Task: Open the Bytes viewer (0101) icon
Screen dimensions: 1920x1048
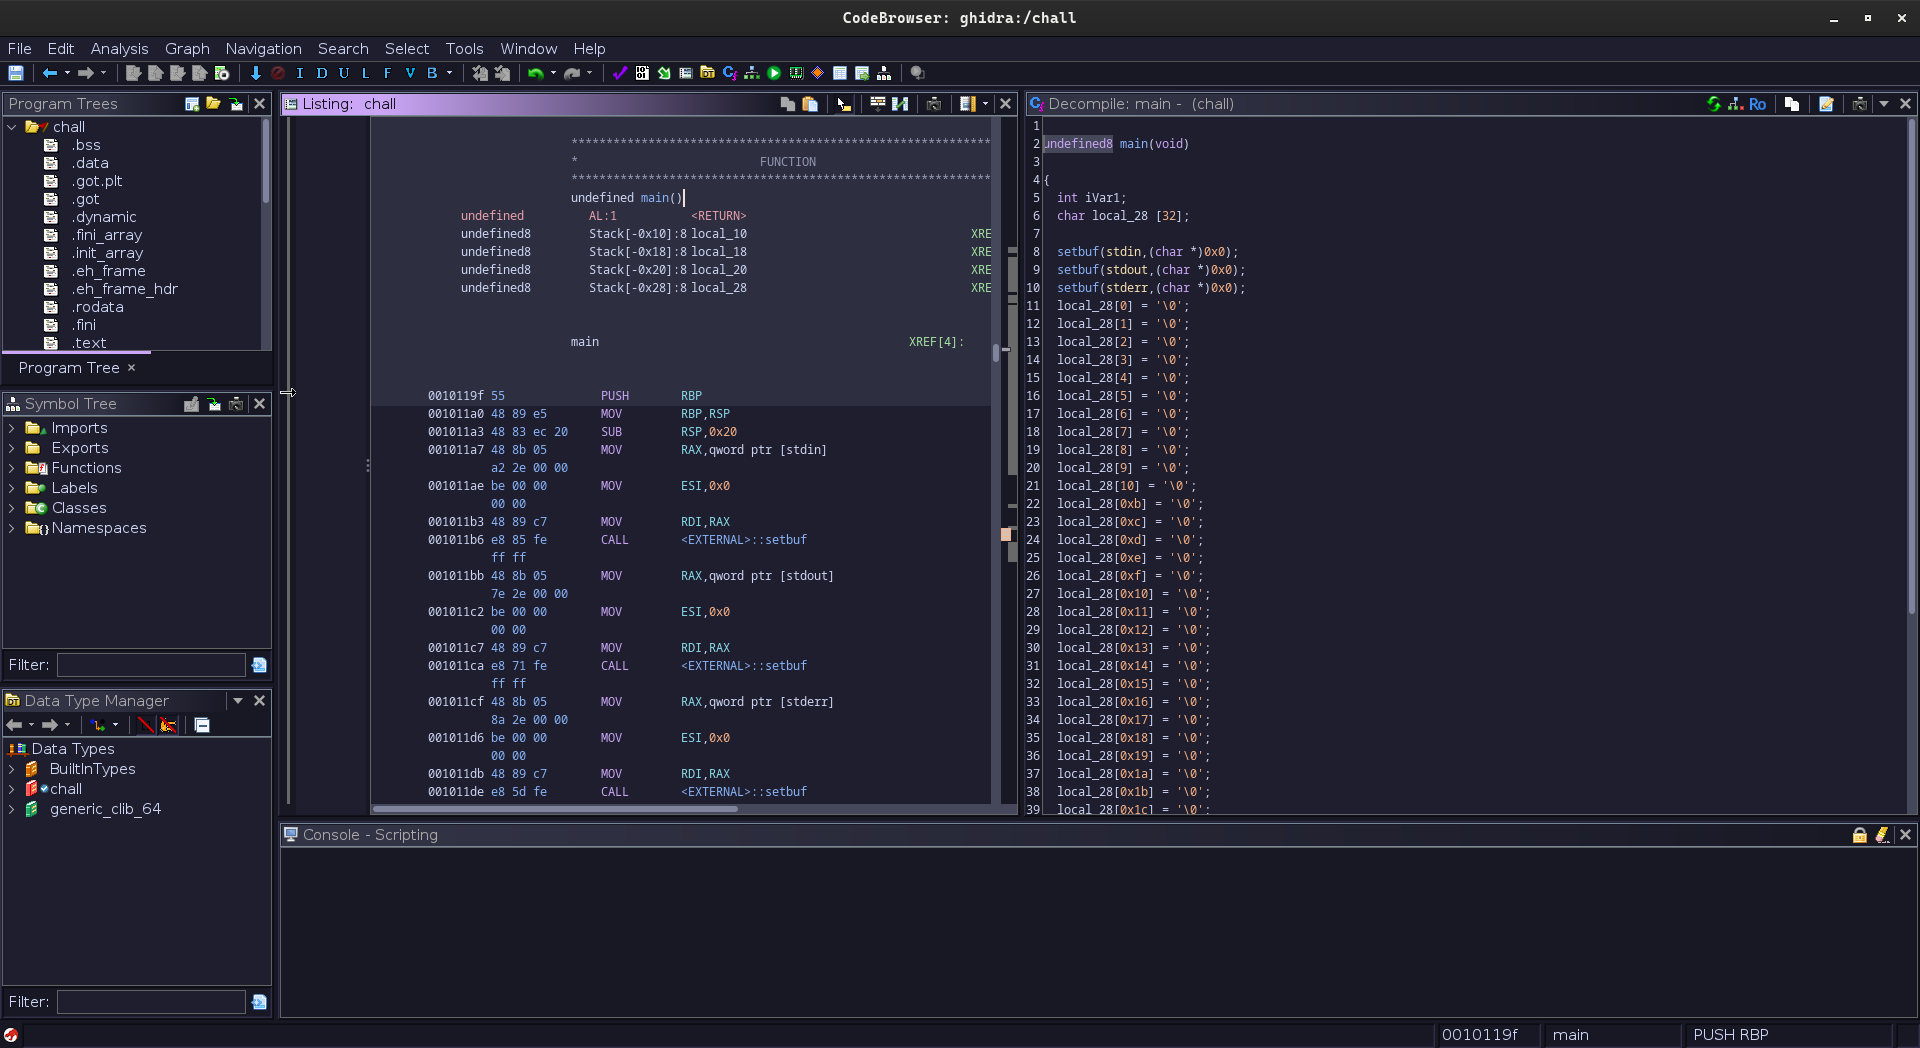Action: coord(642,73)
